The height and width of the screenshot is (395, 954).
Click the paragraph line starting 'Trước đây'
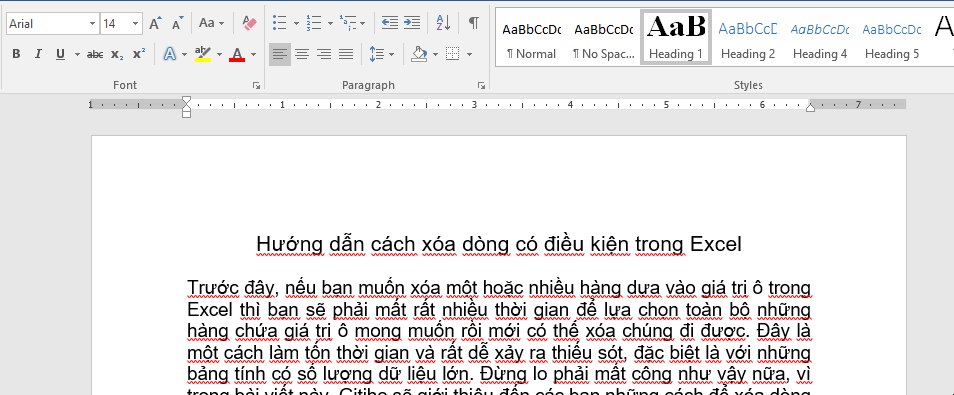pos(499,287)
